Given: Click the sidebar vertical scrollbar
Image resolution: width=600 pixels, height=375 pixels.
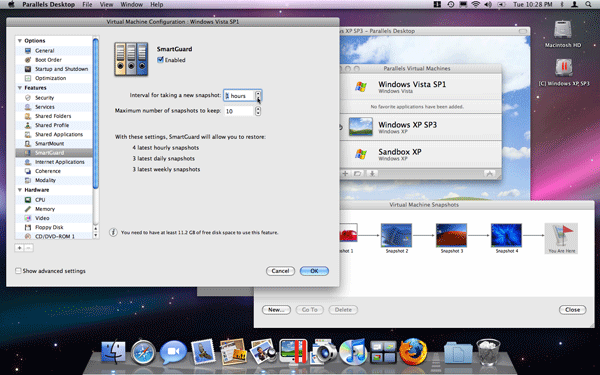Looking at the screenshot, I should click(x=96, y=115).
